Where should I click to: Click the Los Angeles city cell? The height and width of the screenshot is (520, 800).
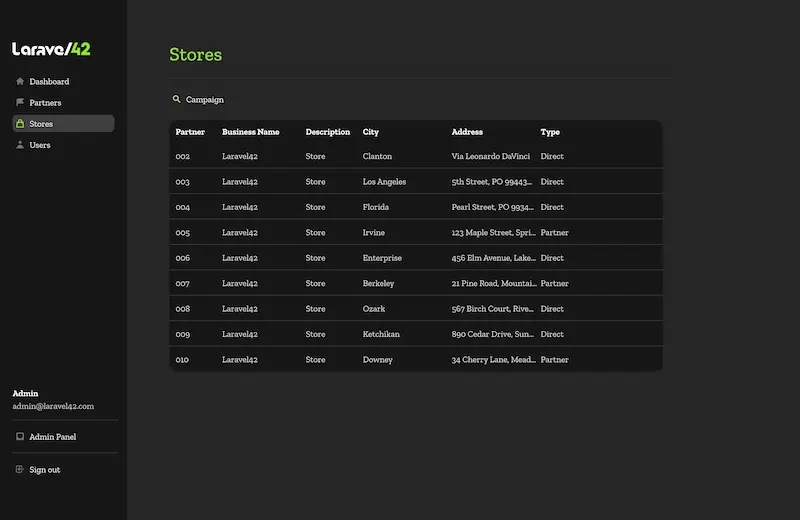(384, 182)
